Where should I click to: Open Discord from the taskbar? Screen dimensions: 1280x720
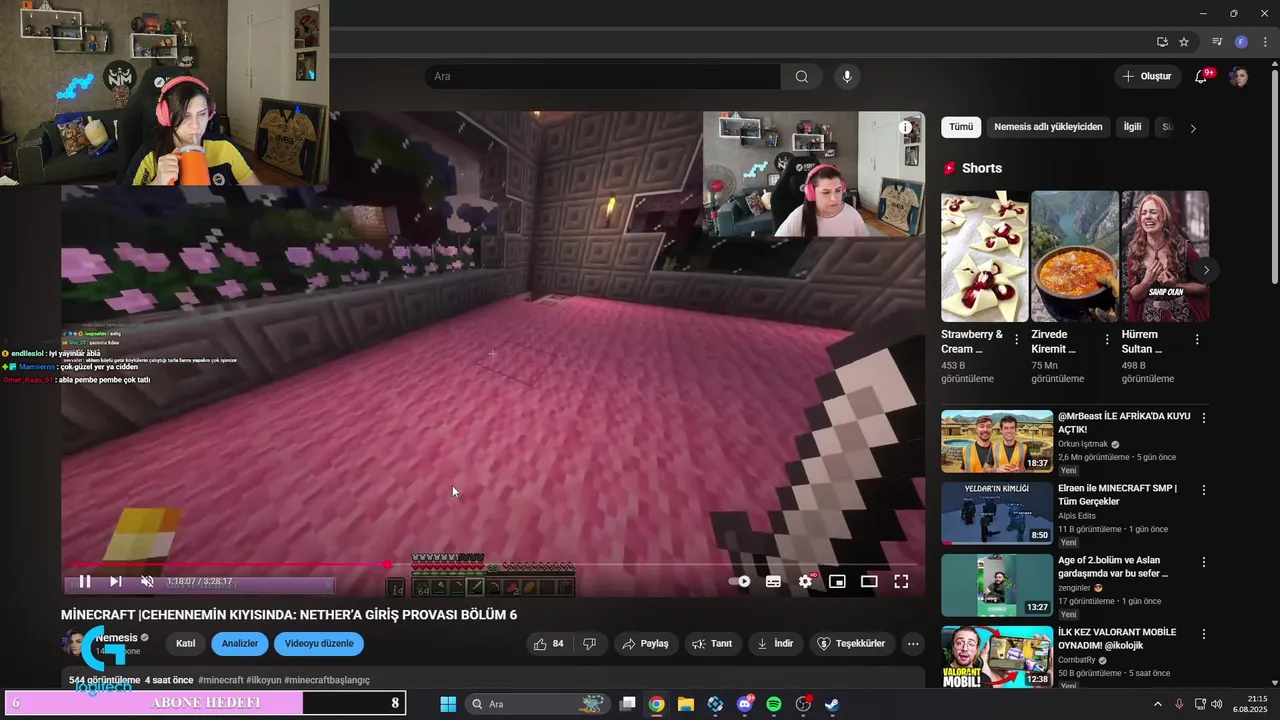(745, 704)
